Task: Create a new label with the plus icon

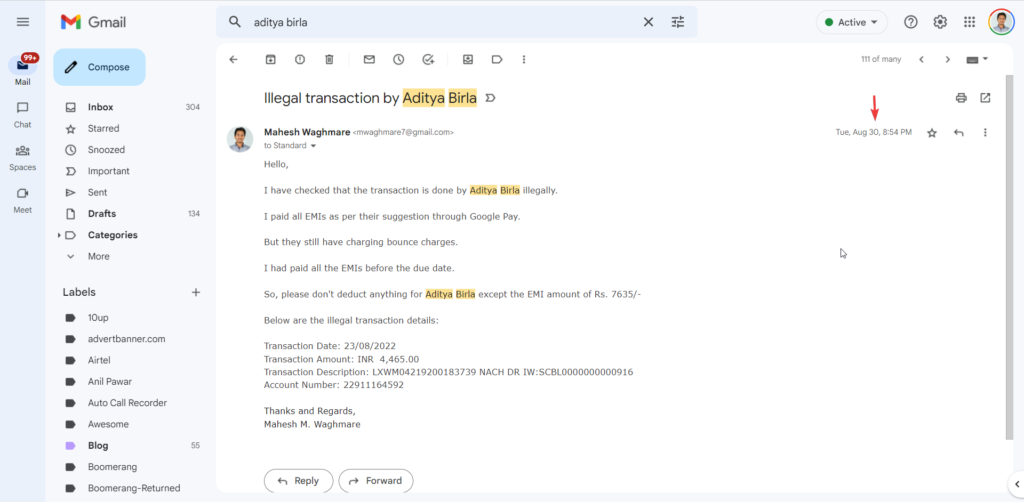Action: 195,292
